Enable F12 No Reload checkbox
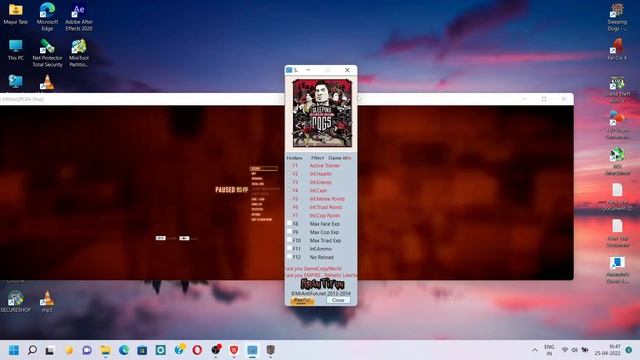 coord(289,257)
